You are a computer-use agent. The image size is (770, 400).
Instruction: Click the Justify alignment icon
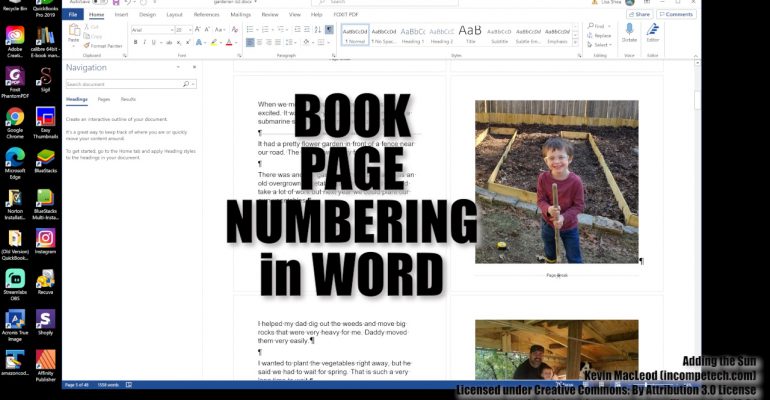point(278,43)
